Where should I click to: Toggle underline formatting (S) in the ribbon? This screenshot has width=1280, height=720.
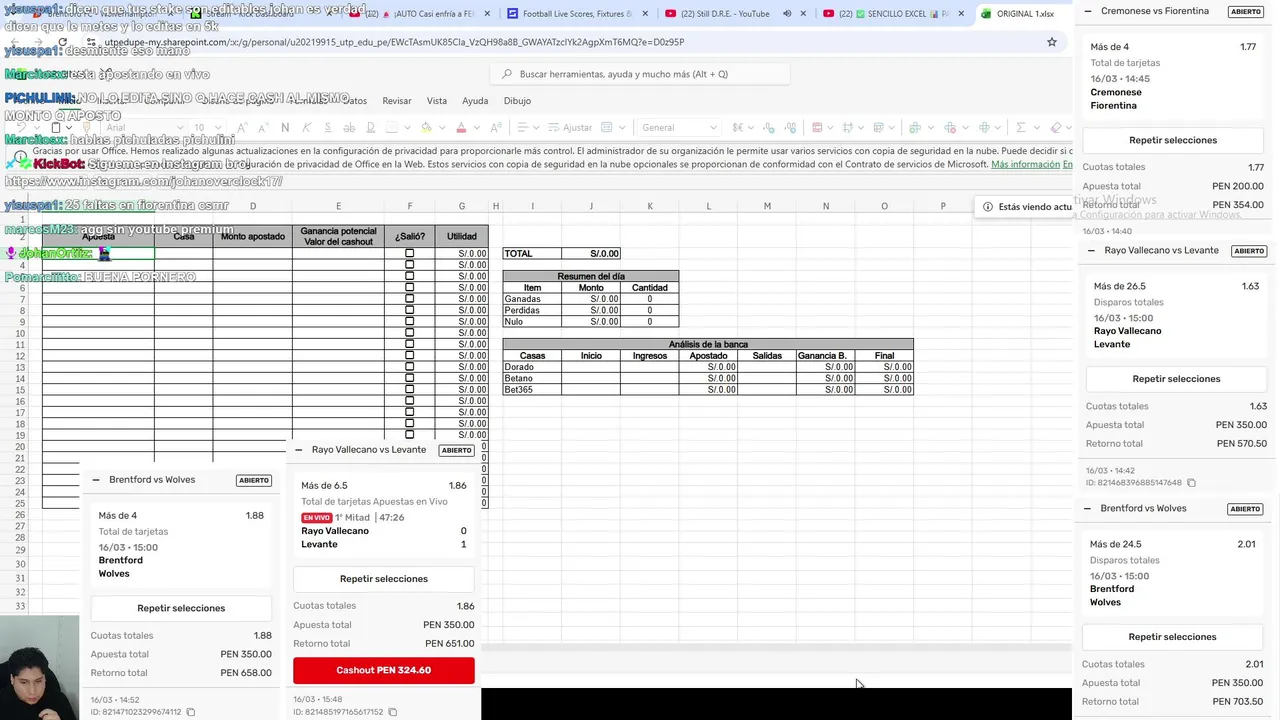tap(328, 127)
